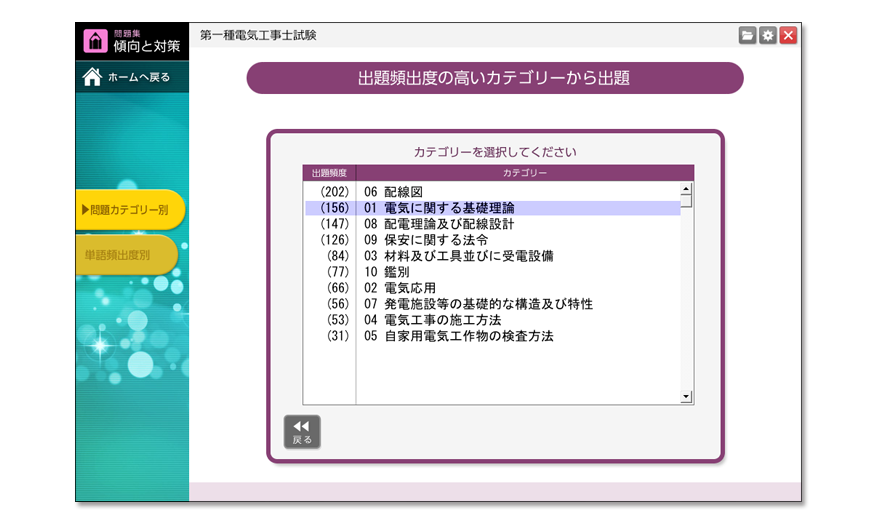Image resolution: width=880 pixels, height=530 pixels.
Task: Close the application with the red X
Action: pos(788,35)
